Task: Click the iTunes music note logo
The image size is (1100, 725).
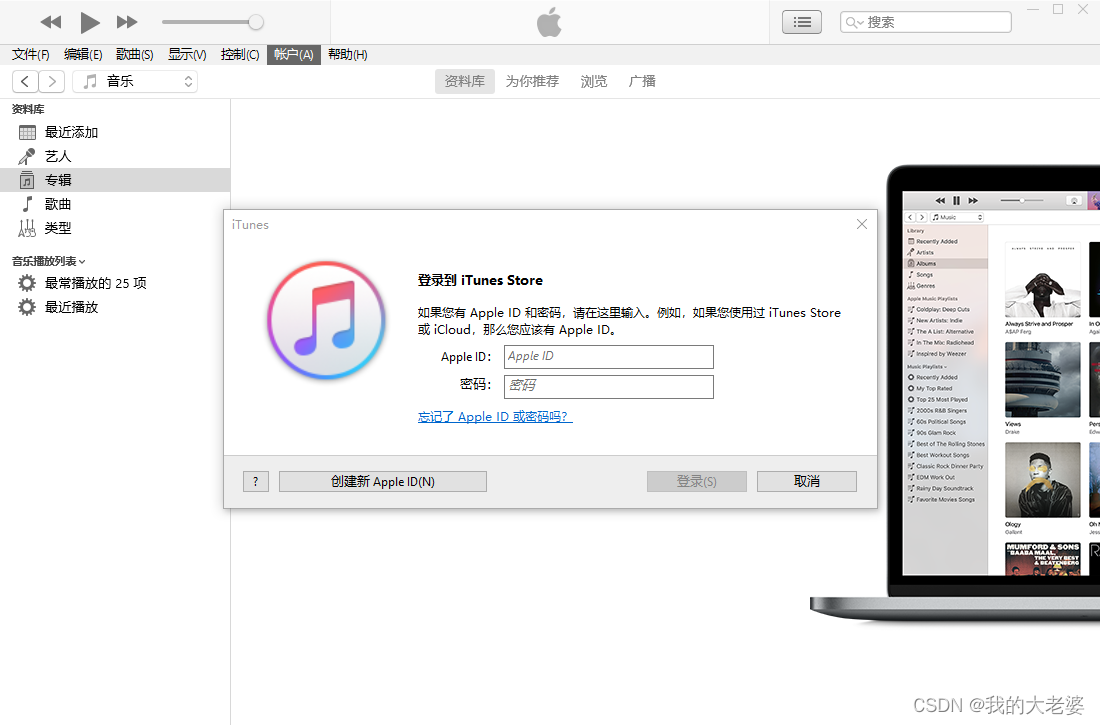Action: pyautogui.click(x=326, y=320)
